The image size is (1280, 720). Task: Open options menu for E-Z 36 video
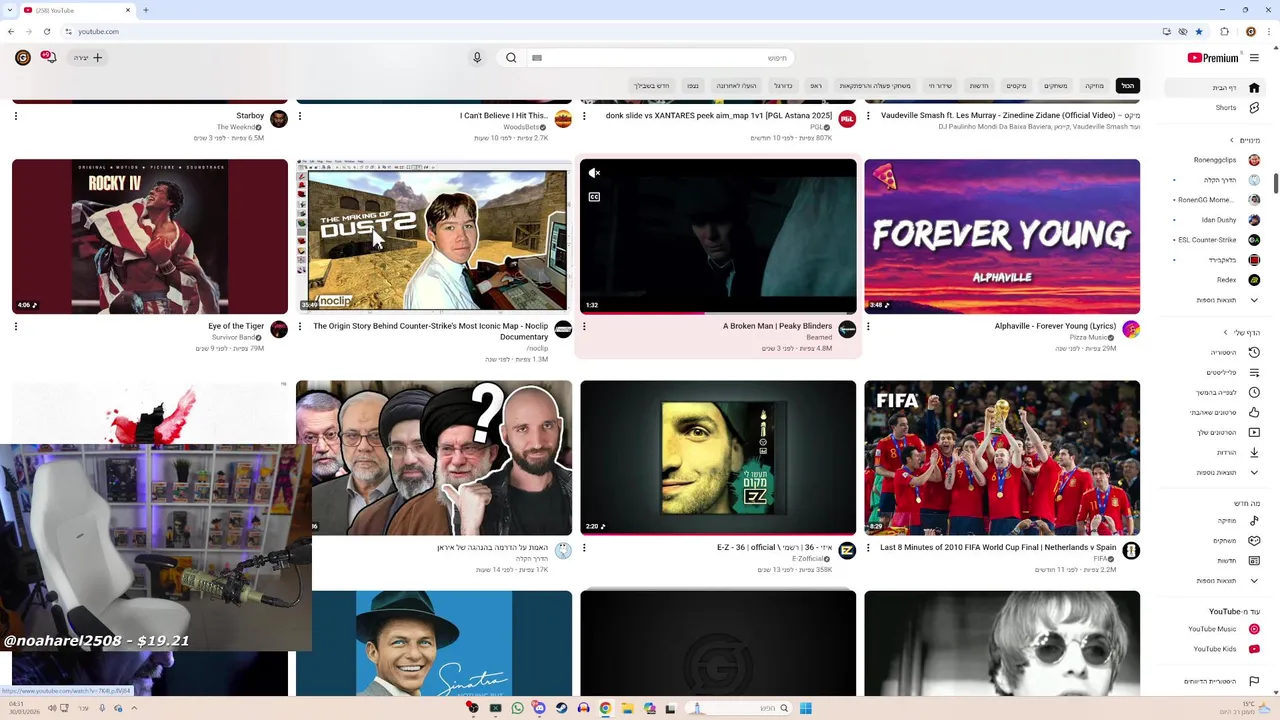pos(584,548)
